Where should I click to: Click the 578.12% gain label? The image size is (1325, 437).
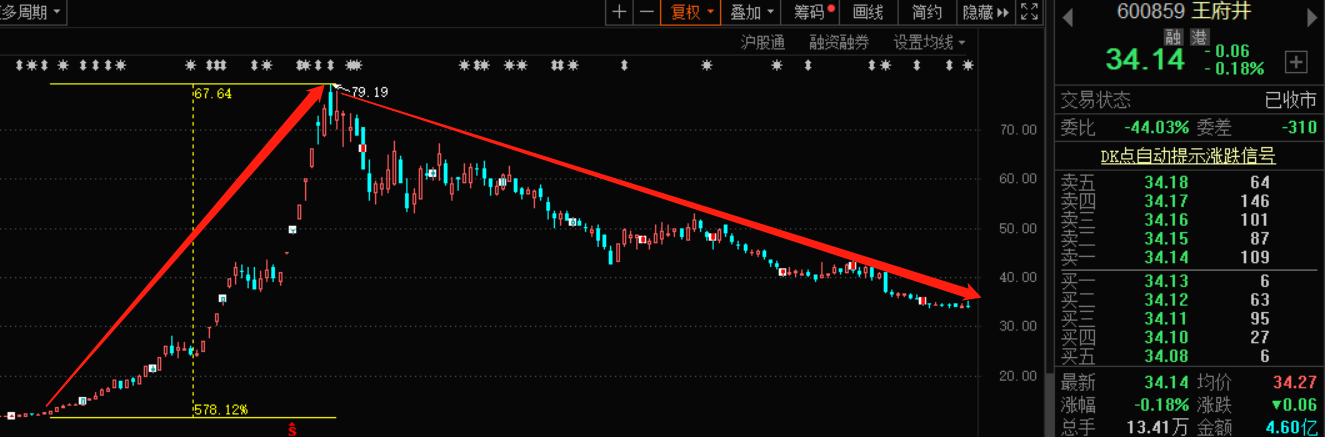[221, 410]
